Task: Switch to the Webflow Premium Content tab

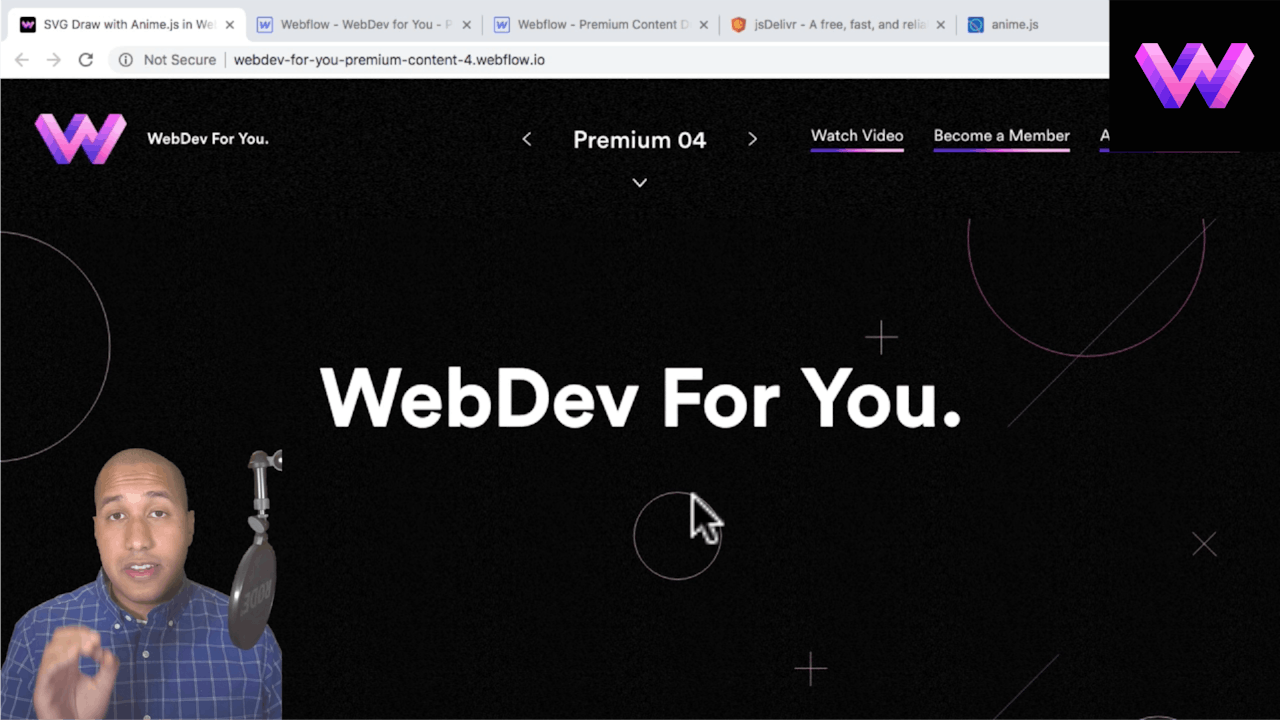Action: [595, 24]
